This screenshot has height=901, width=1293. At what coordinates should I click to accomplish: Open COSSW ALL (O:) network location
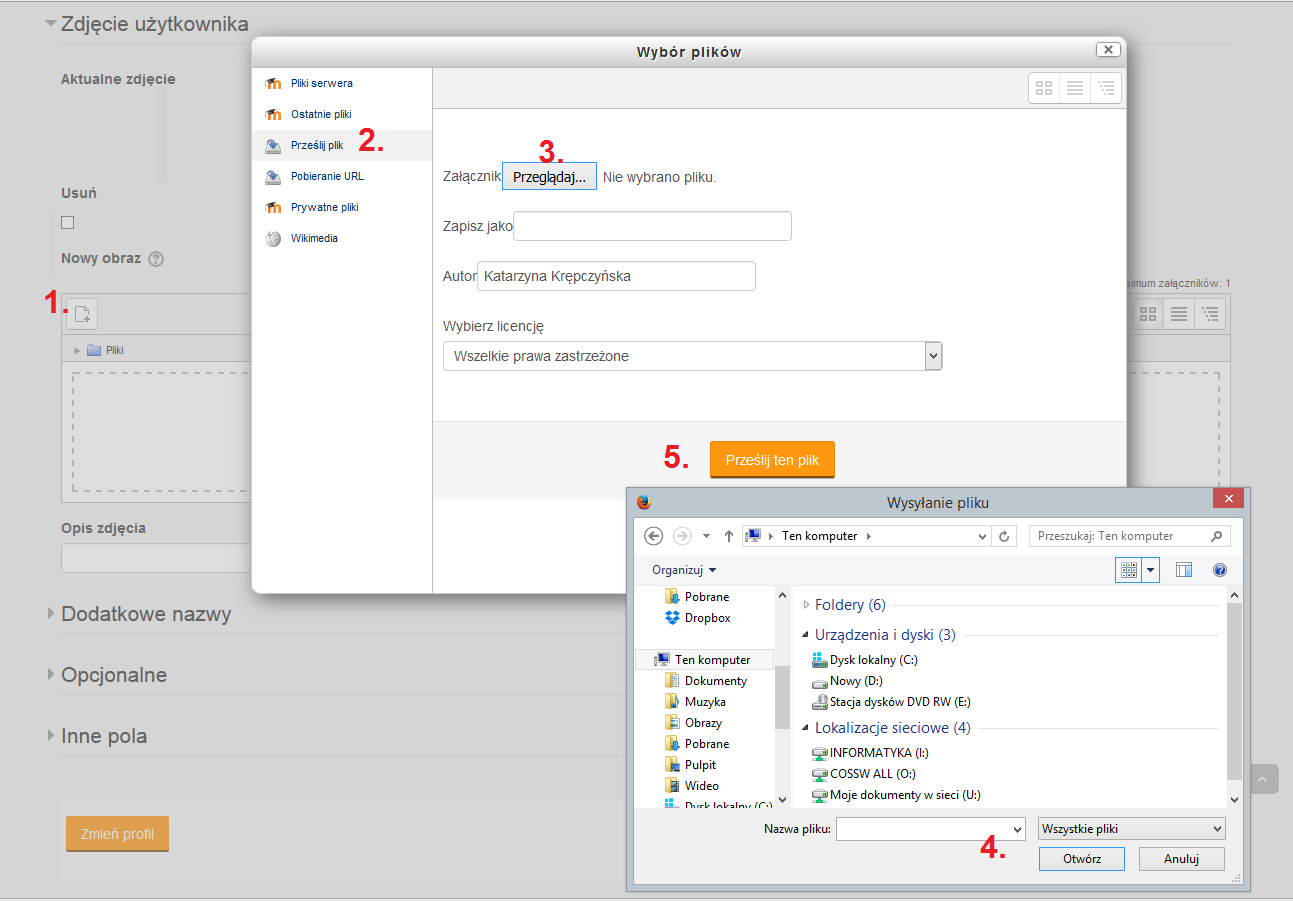[x=864, y=774]
